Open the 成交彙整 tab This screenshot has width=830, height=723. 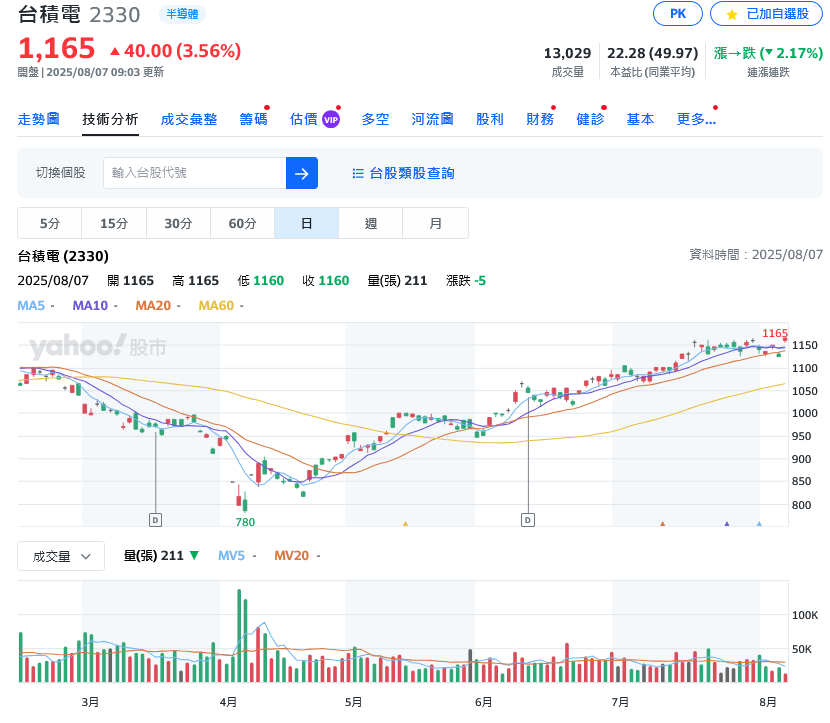click(189, 119)
